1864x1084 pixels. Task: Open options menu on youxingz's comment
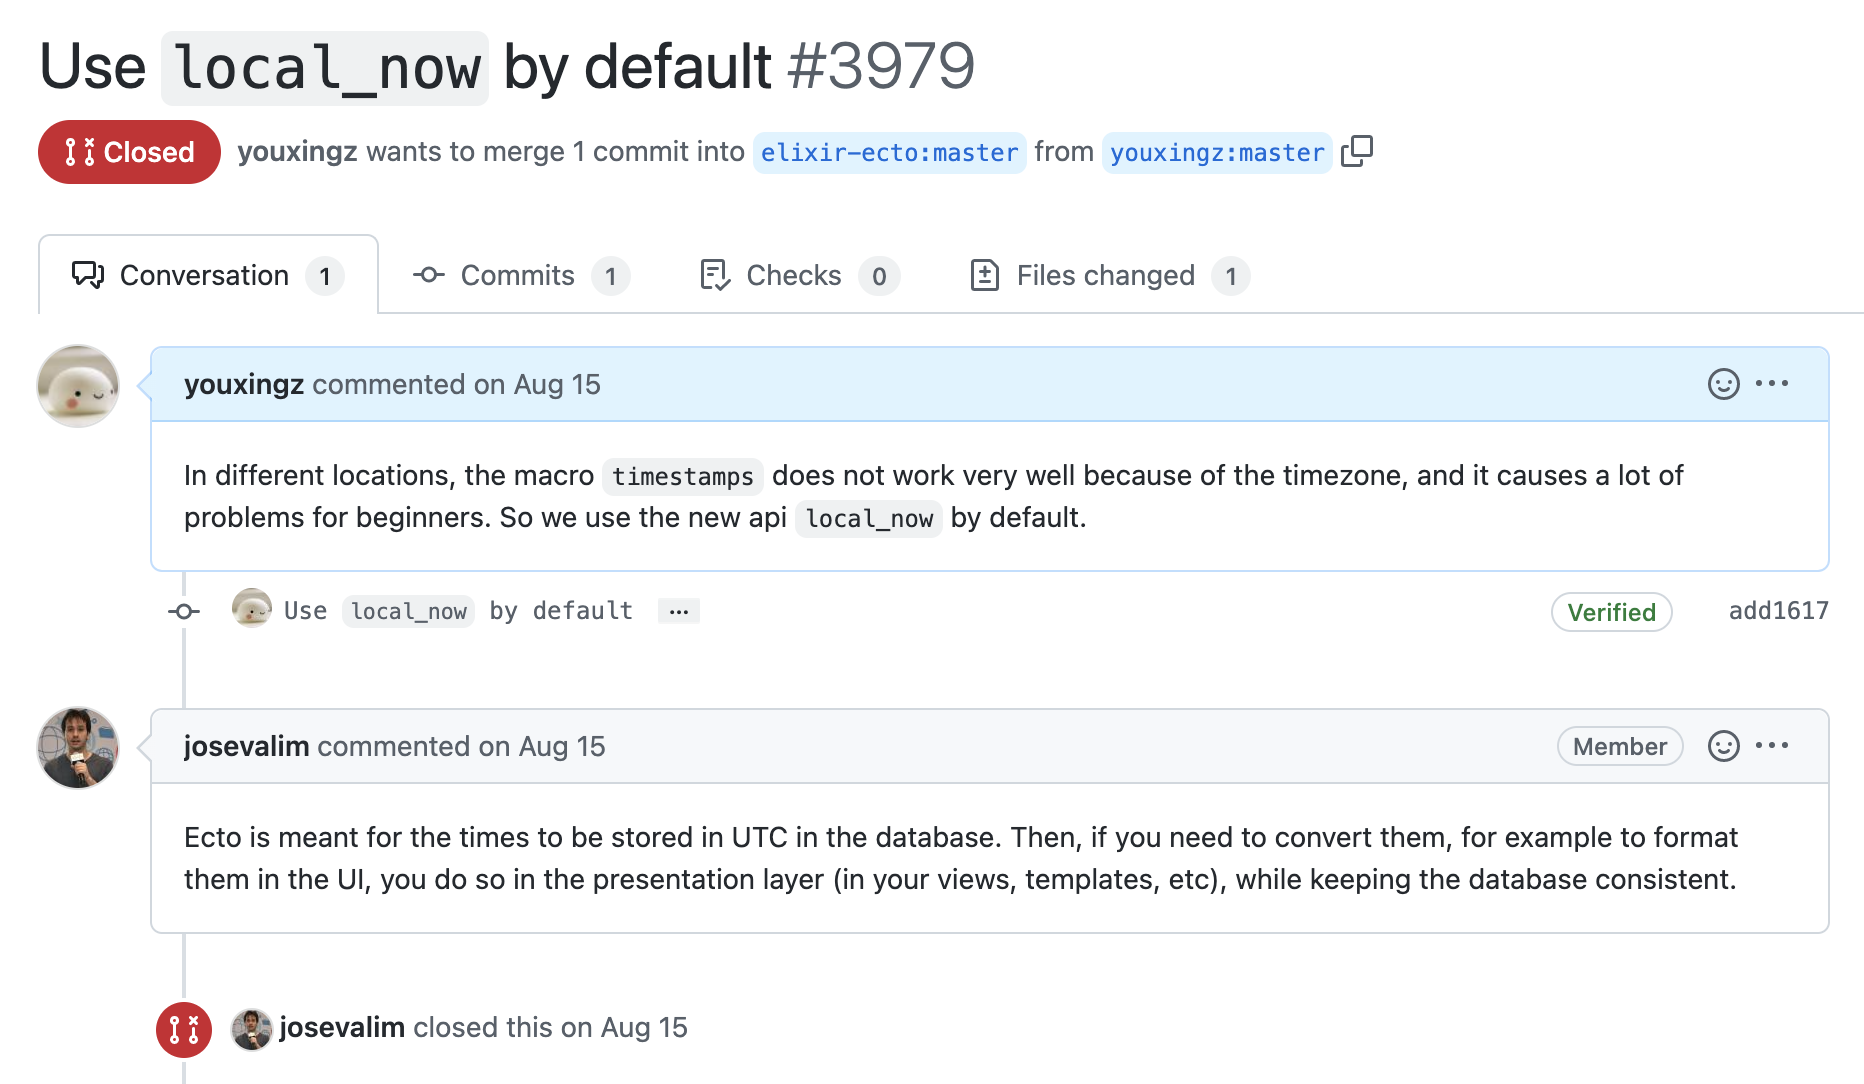point(1772,383)
